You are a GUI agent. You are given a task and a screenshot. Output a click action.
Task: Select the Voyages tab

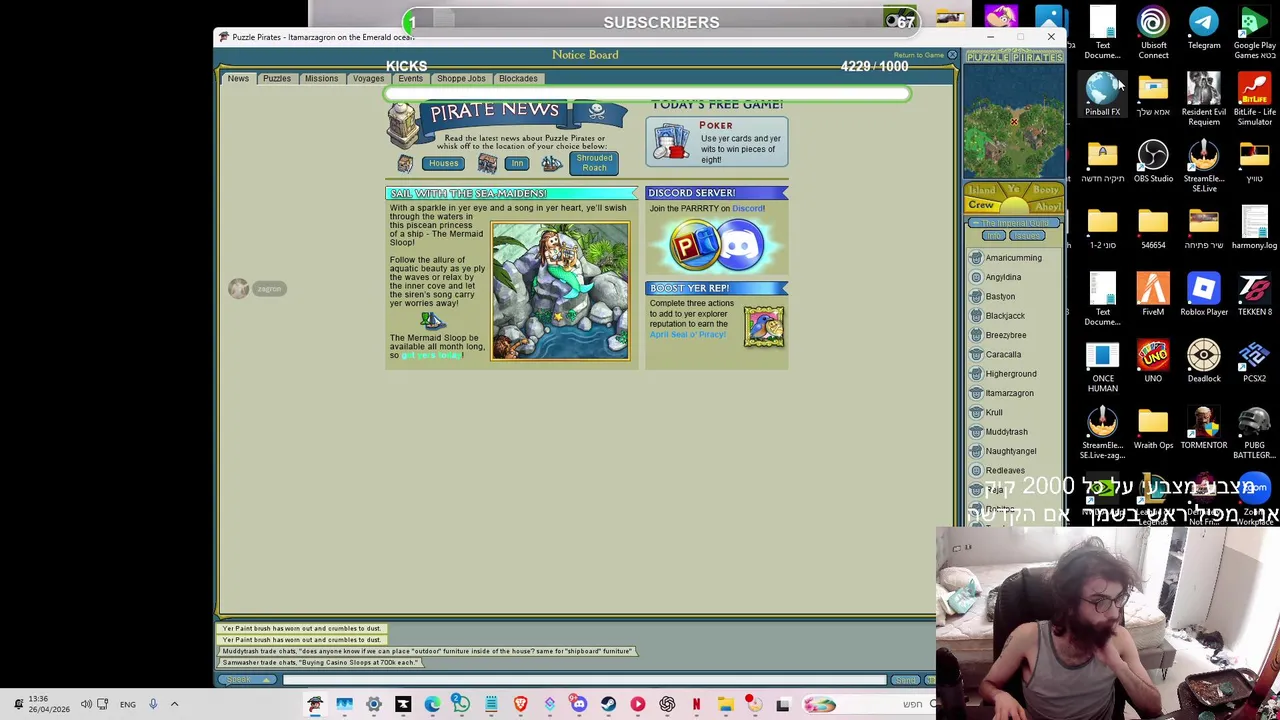(x=368, y=78)
